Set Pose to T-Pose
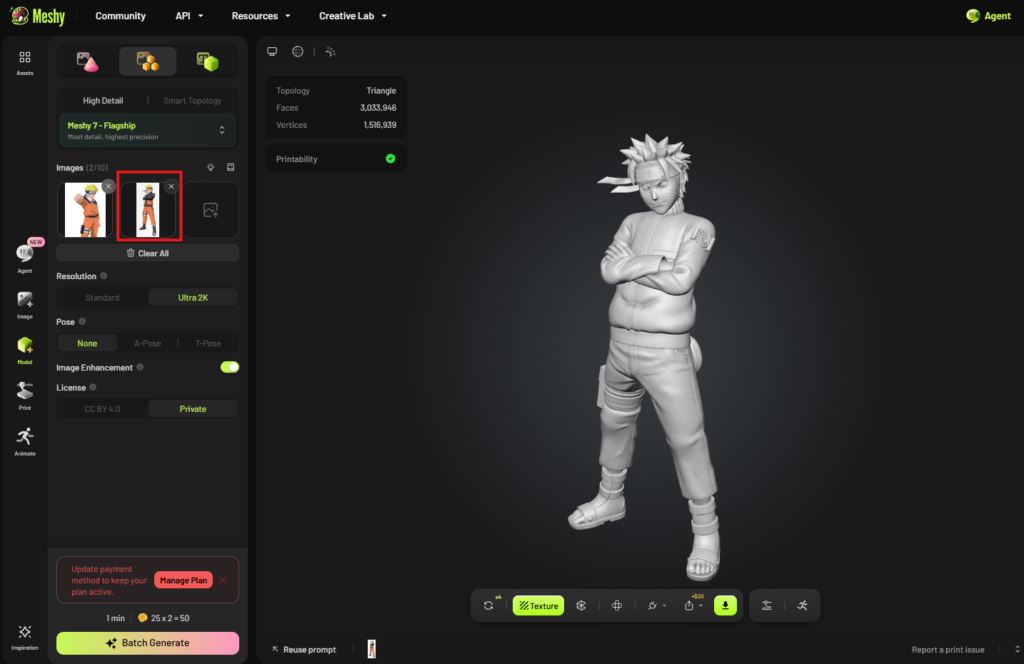The image size is (1024, 664). (x=208, y=343)
